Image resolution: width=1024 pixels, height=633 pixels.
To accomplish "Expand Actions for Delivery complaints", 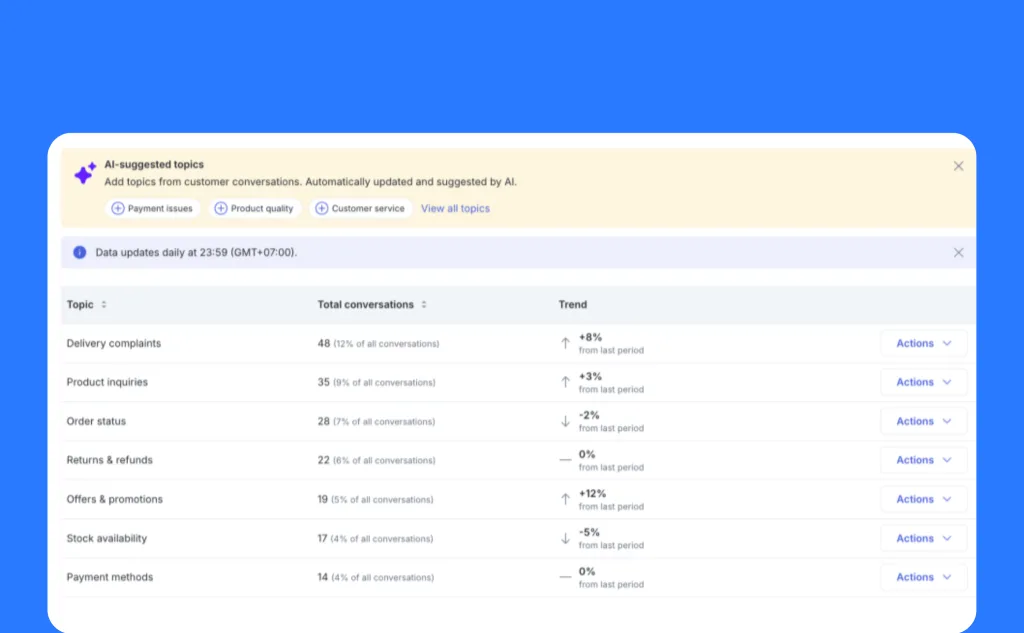I will pyautogui.click(x=923, y=343).
